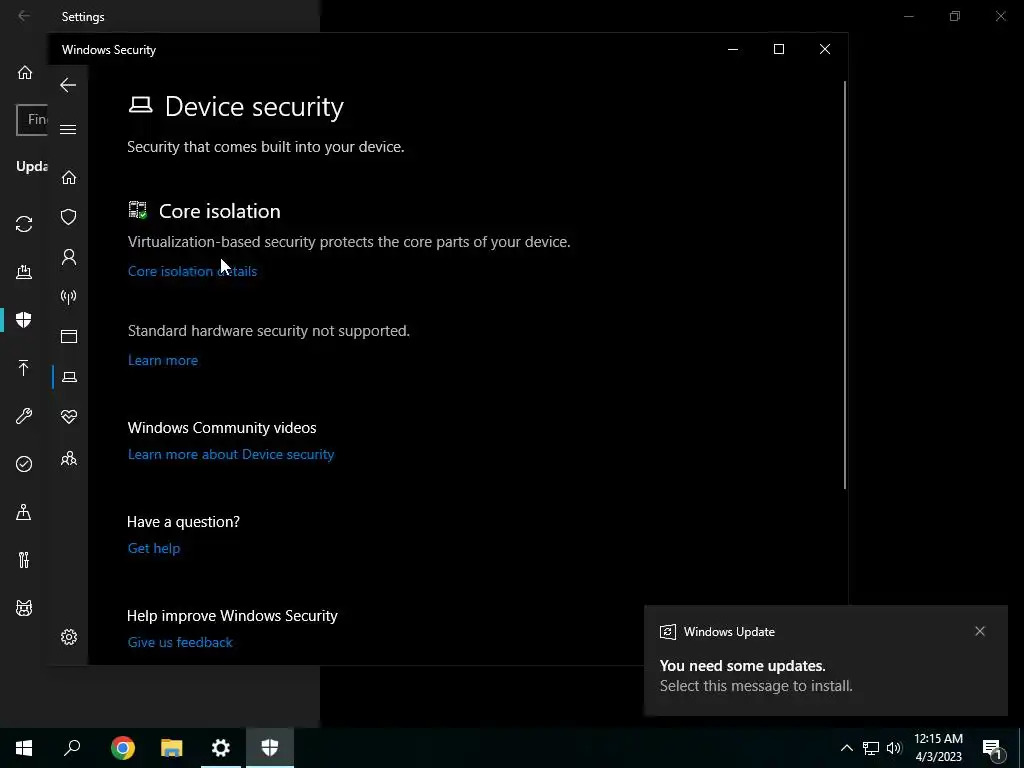The height and width of the screenshot is (768, 1024).
Task: Click Core isolation section title
Action: 219,211
